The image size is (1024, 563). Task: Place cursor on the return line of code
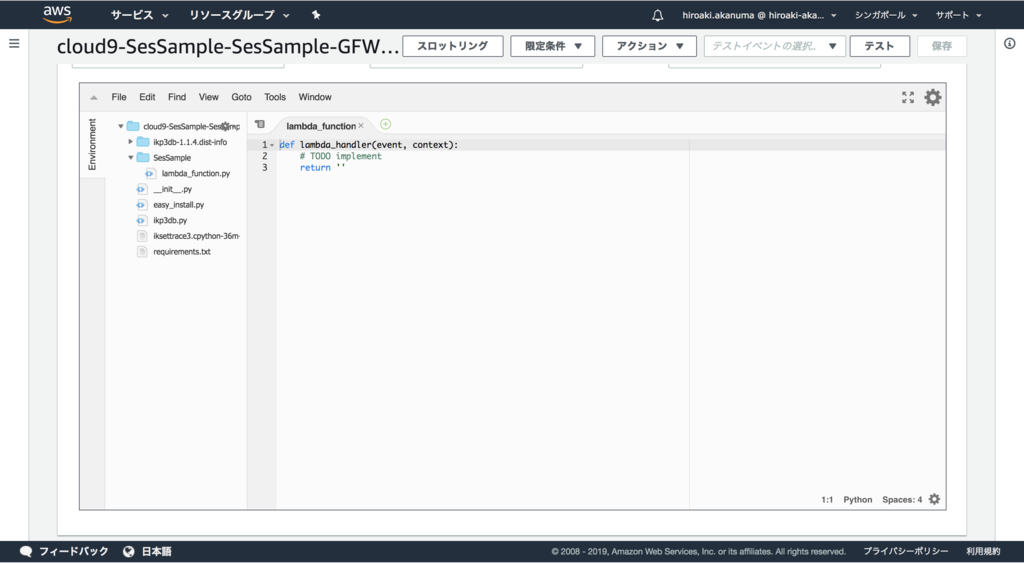tap(323, 168)
